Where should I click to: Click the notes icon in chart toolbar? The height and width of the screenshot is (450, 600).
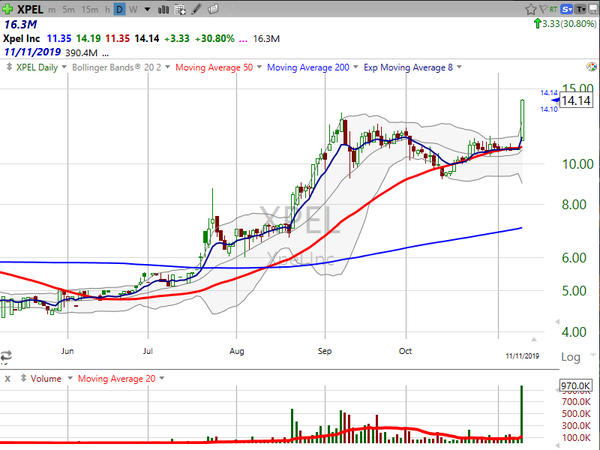(213, 9)
